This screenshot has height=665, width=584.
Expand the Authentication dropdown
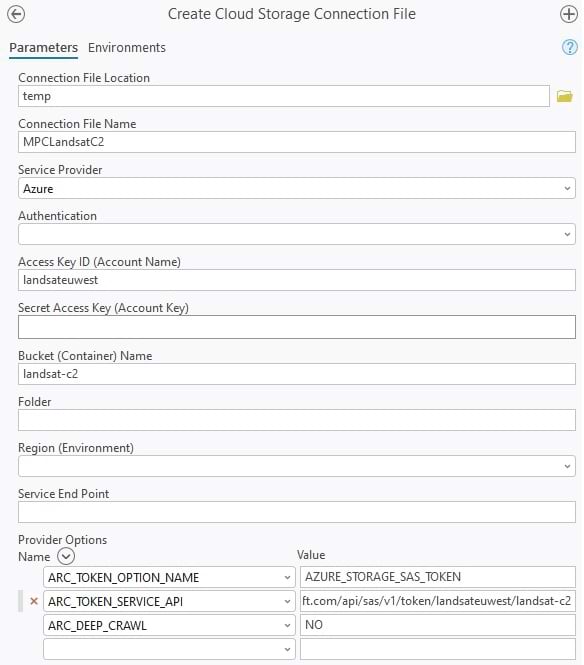pyautogui.click(x=296, y=234)
